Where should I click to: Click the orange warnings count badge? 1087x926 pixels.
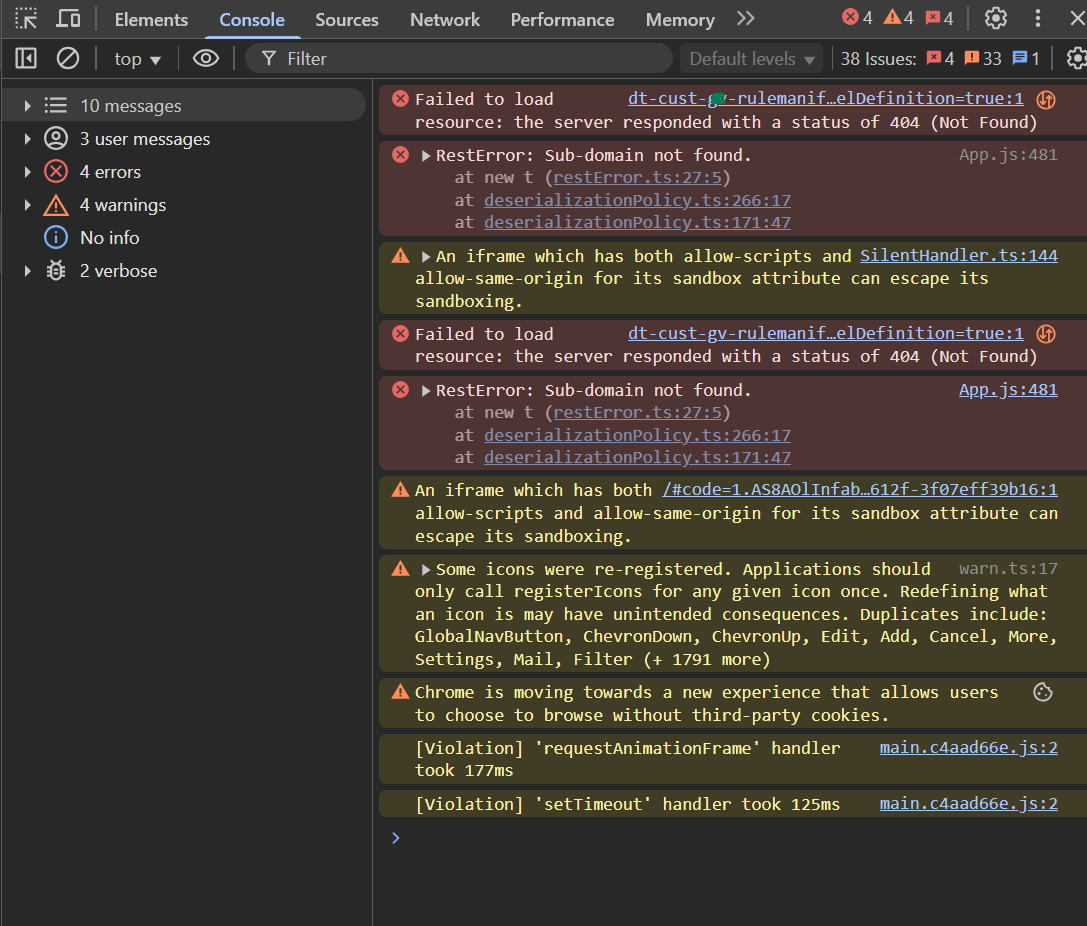coord(899,17)
